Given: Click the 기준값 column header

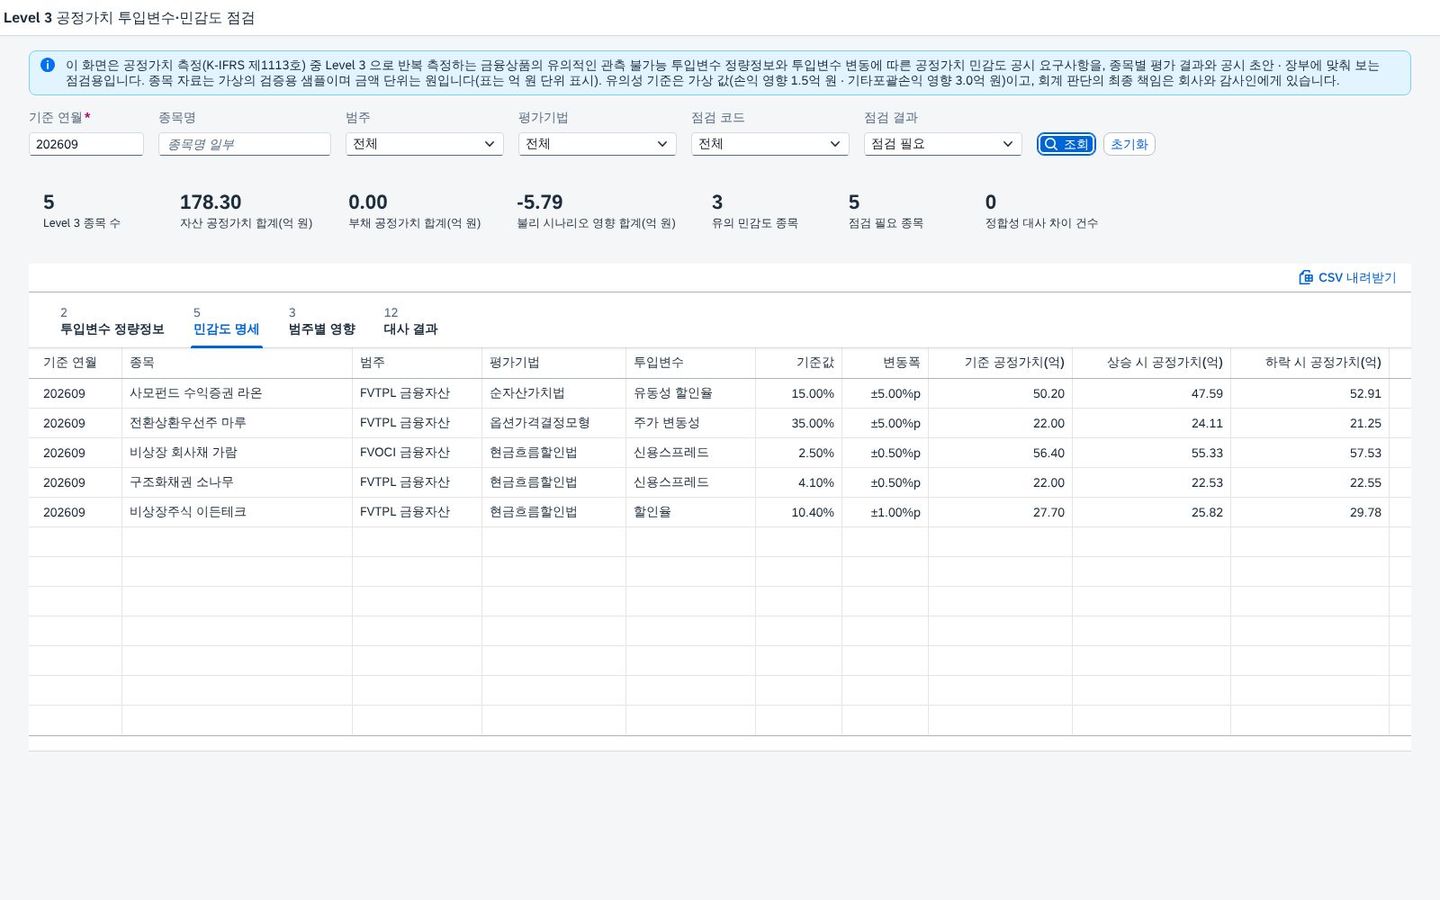Looking at the screenshot, I should (x=799, y=363).
